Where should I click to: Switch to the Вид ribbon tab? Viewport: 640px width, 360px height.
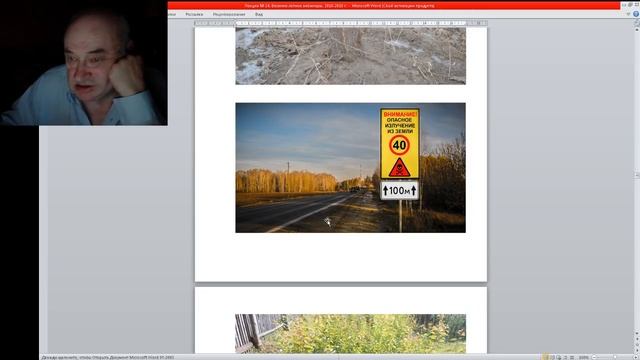pos(259,14)
